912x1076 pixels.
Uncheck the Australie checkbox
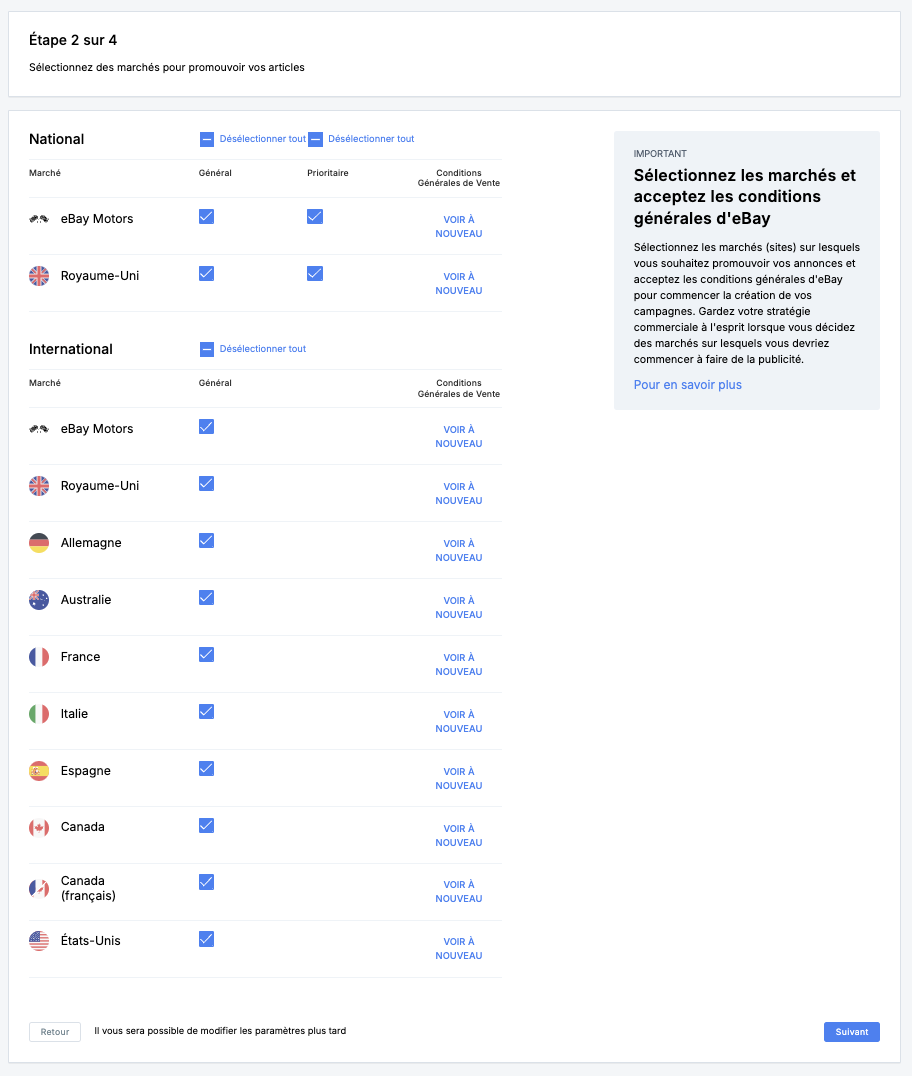207,598
